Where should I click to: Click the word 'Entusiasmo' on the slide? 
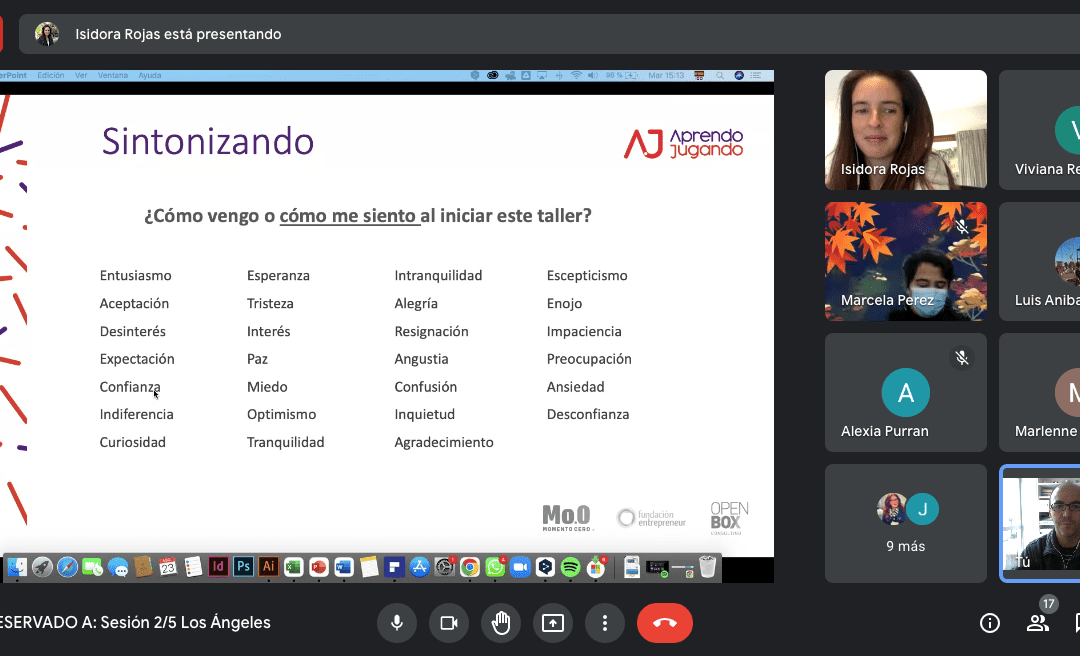[x=136, y=276]
